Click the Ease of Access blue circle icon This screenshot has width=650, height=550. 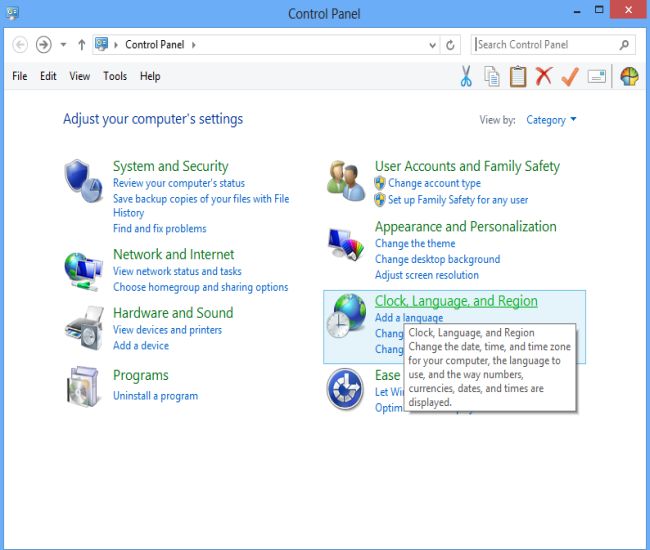(x=345, y=389)
